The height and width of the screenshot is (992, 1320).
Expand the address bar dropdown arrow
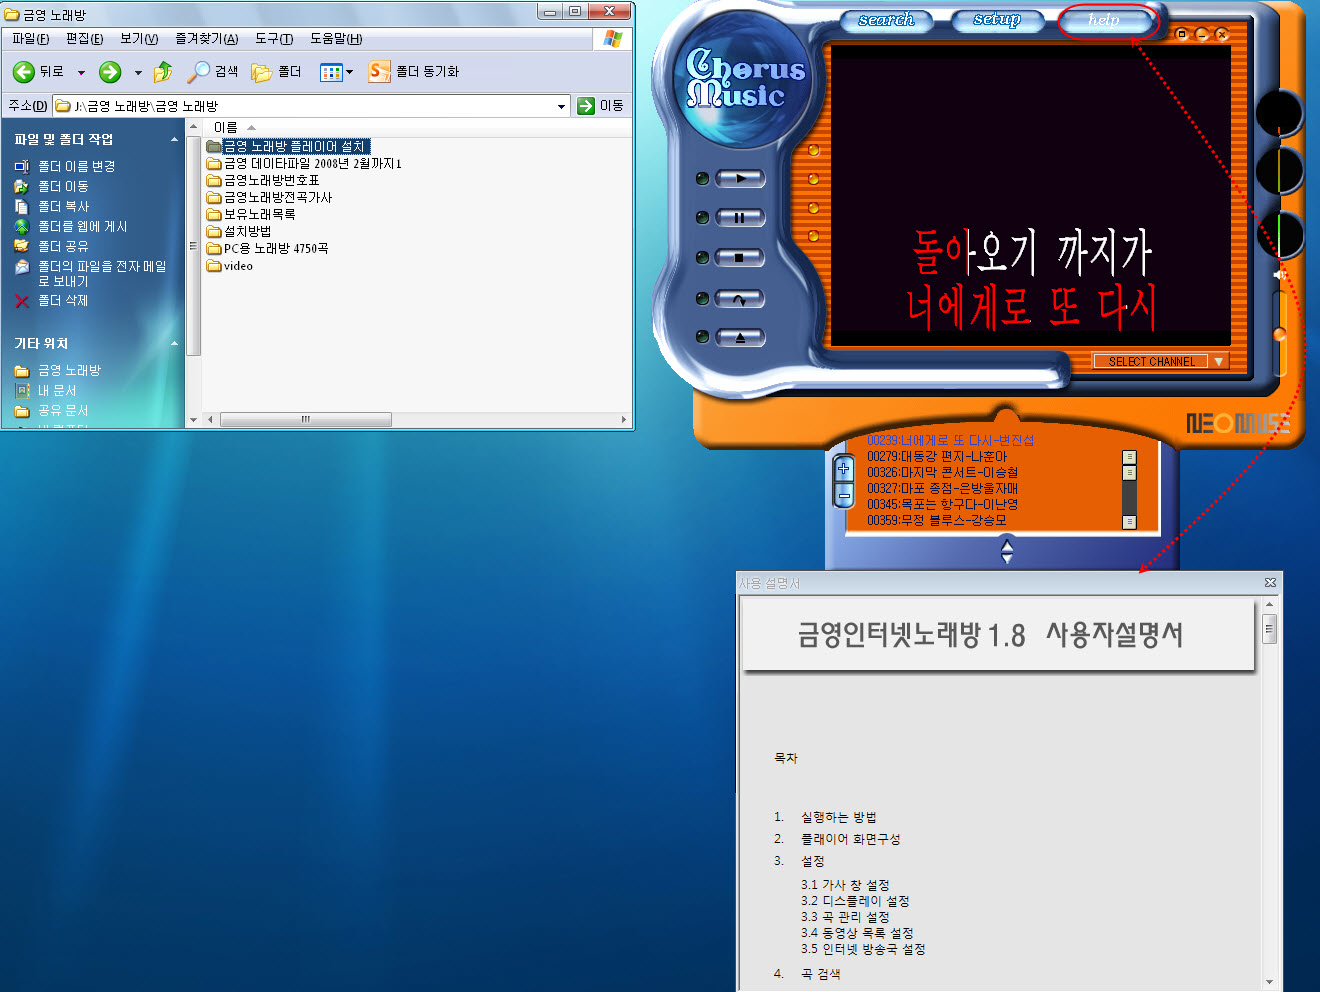tap(561, 106)
